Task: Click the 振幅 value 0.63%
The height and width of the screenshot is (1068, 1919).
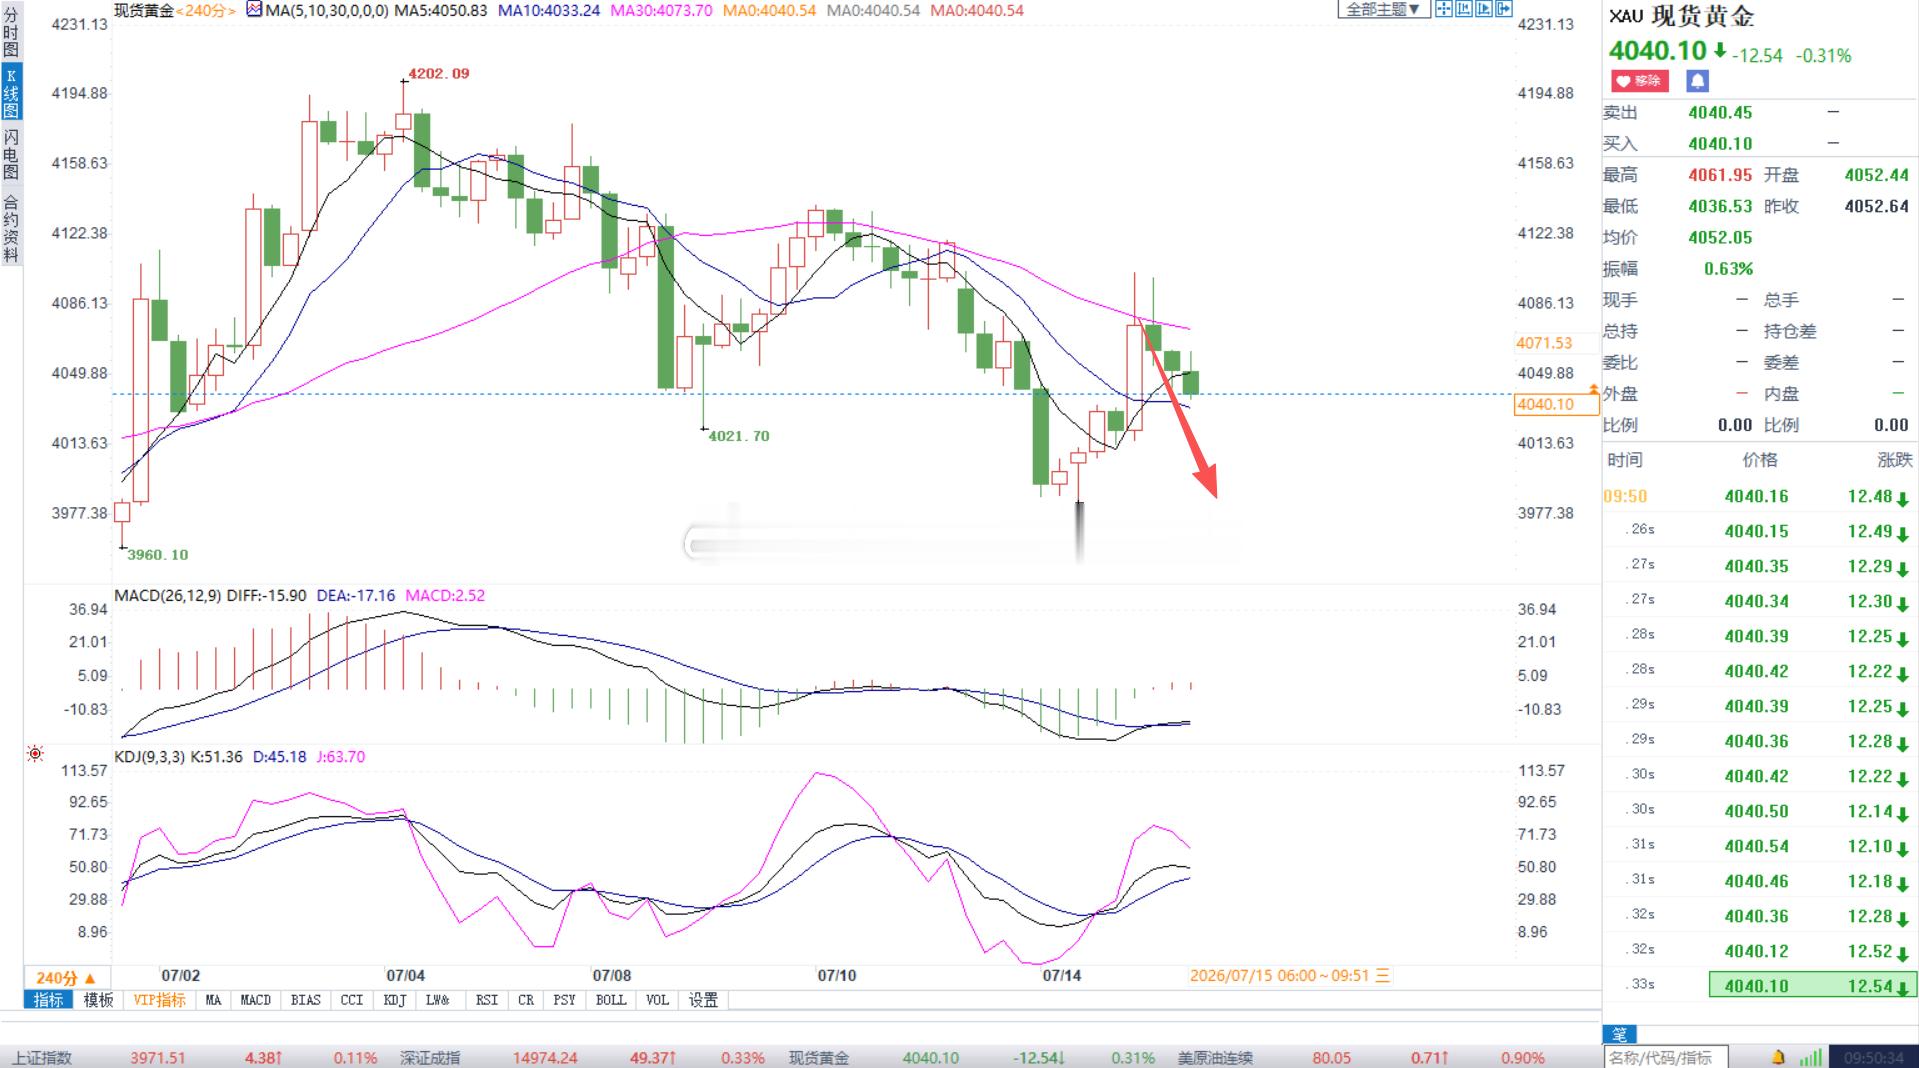Action: pyautogui.click(x=1728, y=269)
